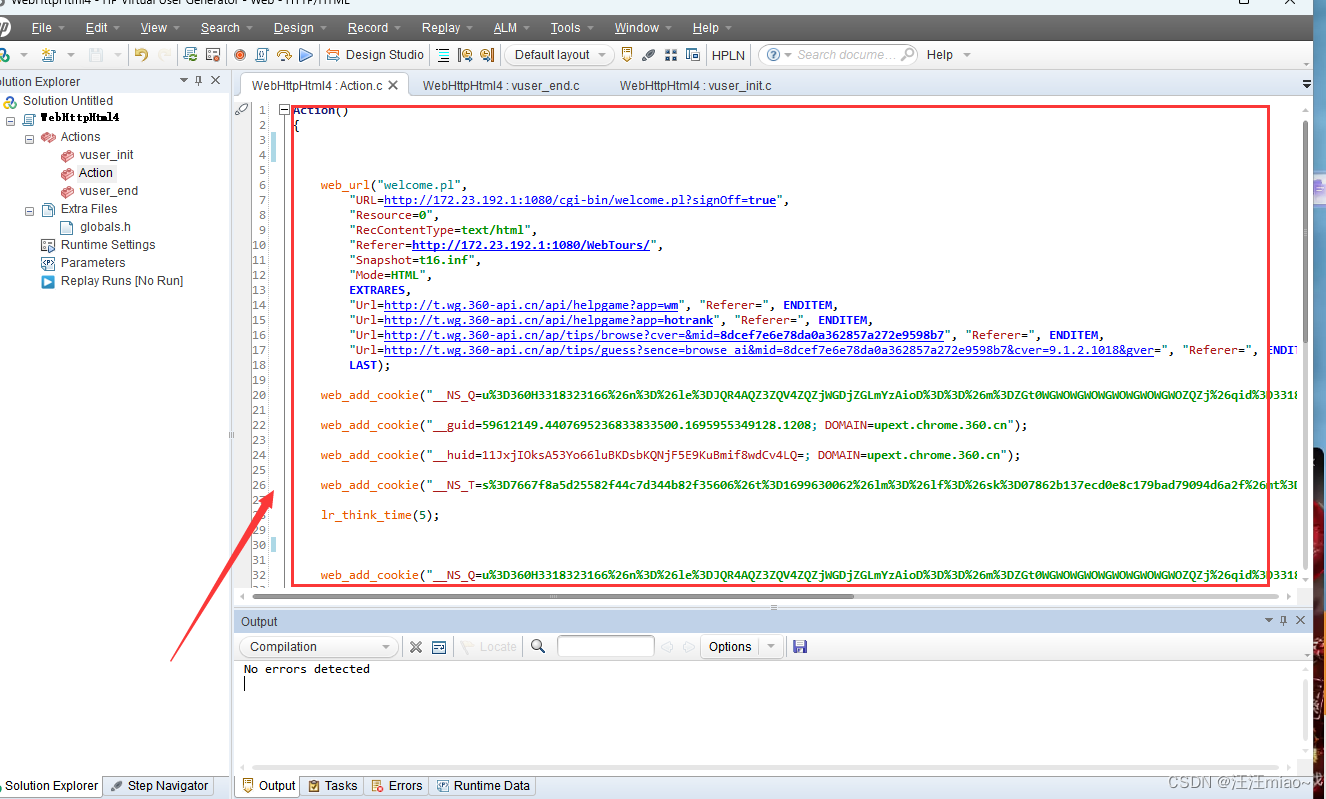Close the Action.c editor tab

point(393,86)
